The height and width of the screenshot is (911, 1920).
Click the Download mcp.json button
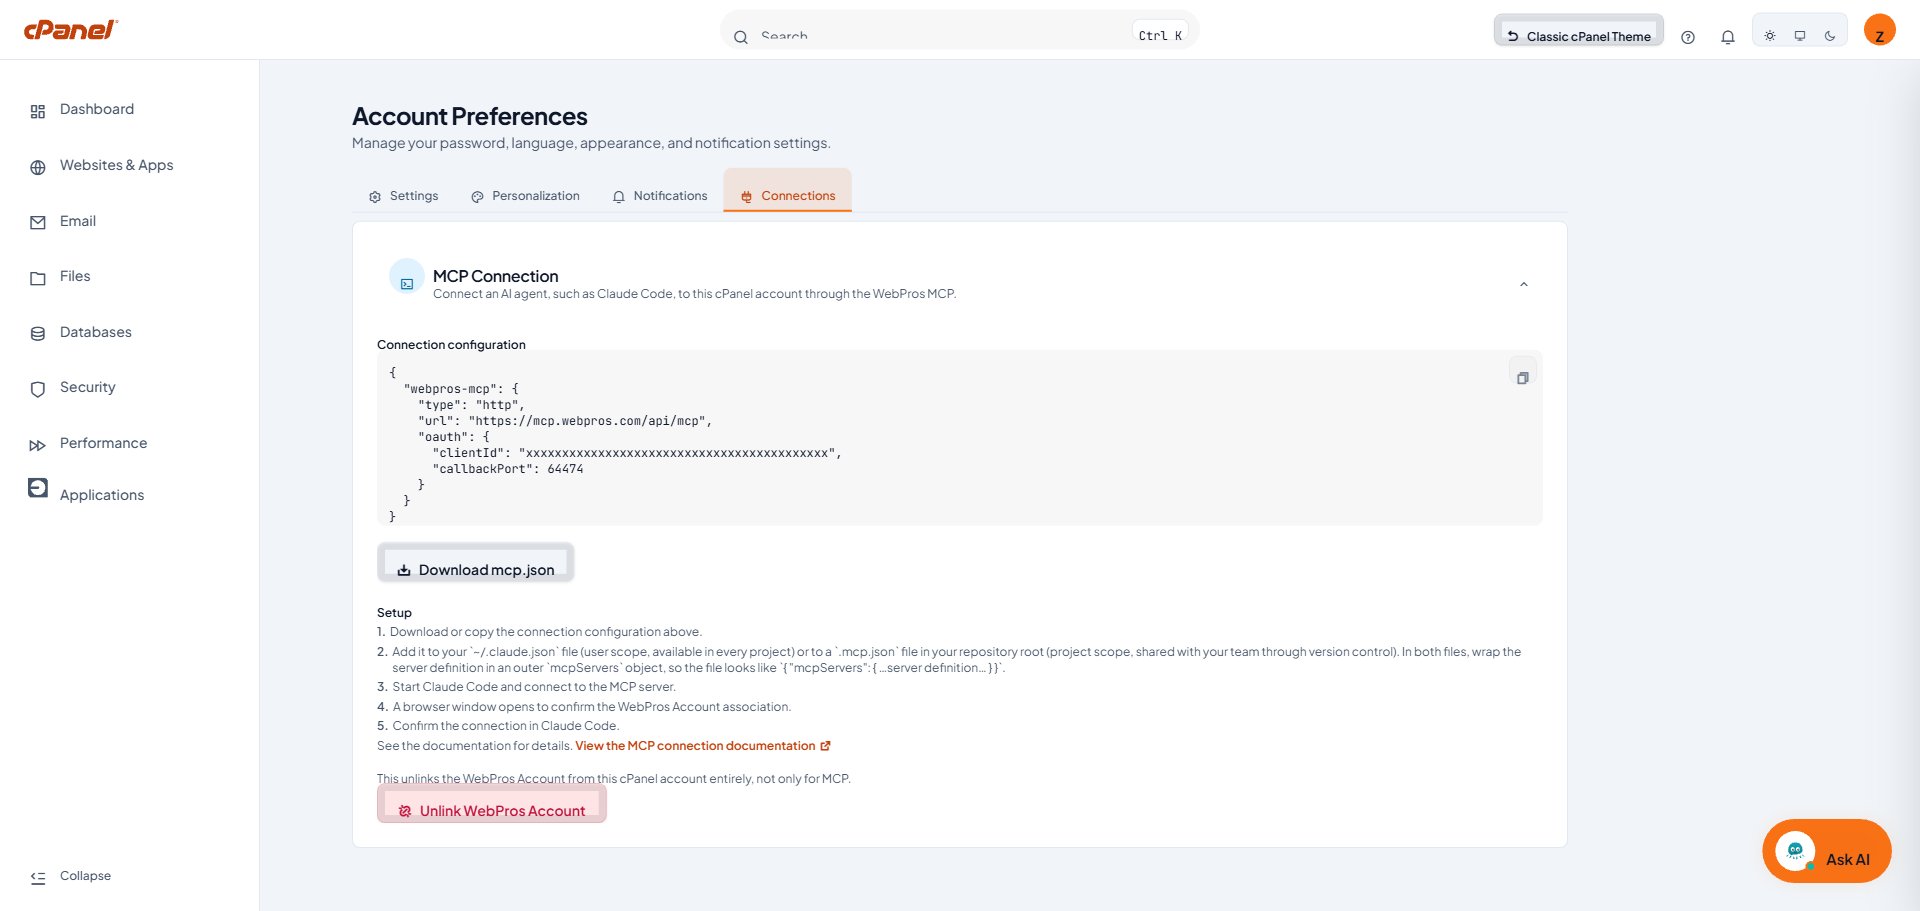pos(476,563)
